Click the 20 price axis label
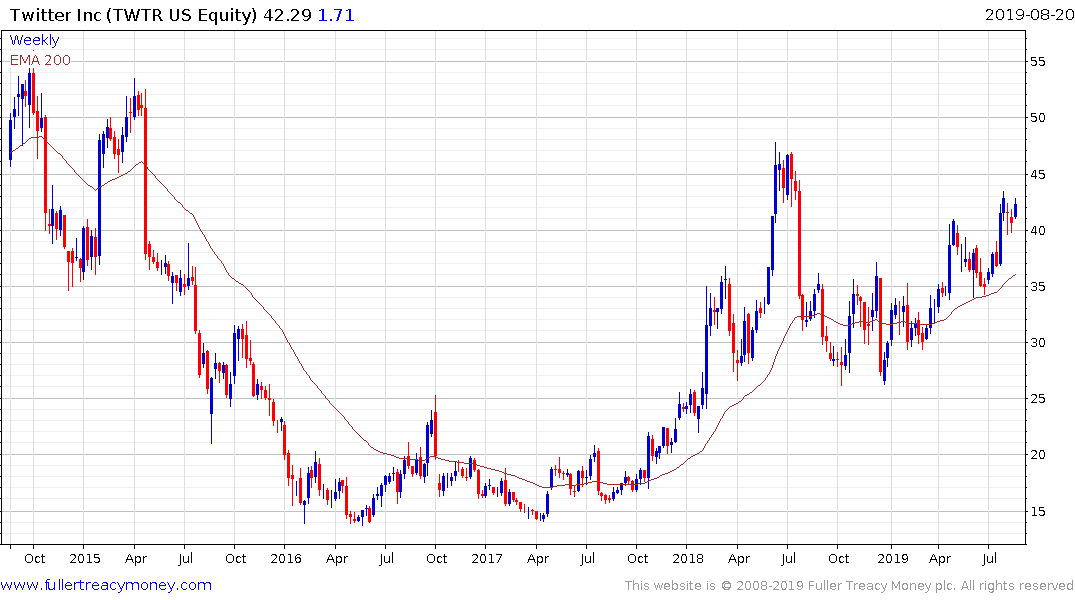This screenshot has height=600, width=1075. pos(1037,455)
